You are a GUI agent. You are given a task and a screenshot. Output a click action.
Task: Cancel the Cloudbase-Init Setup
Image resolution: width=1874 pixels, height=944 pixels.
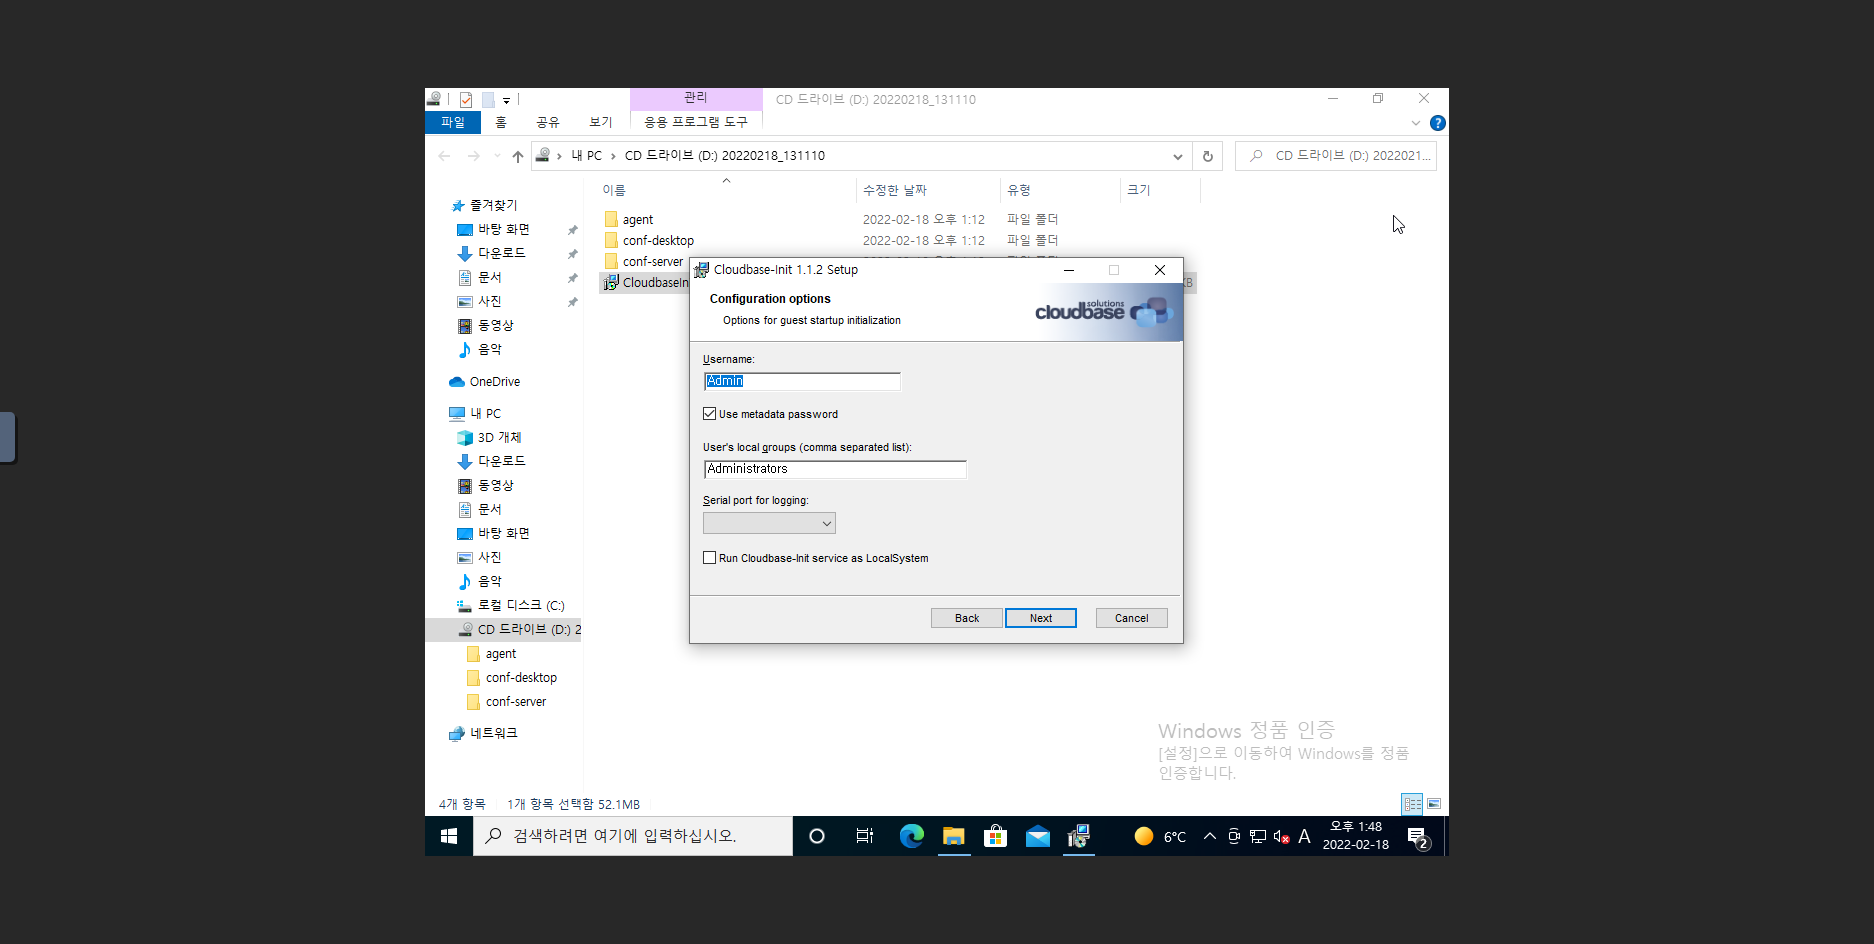pos(1132,618)
